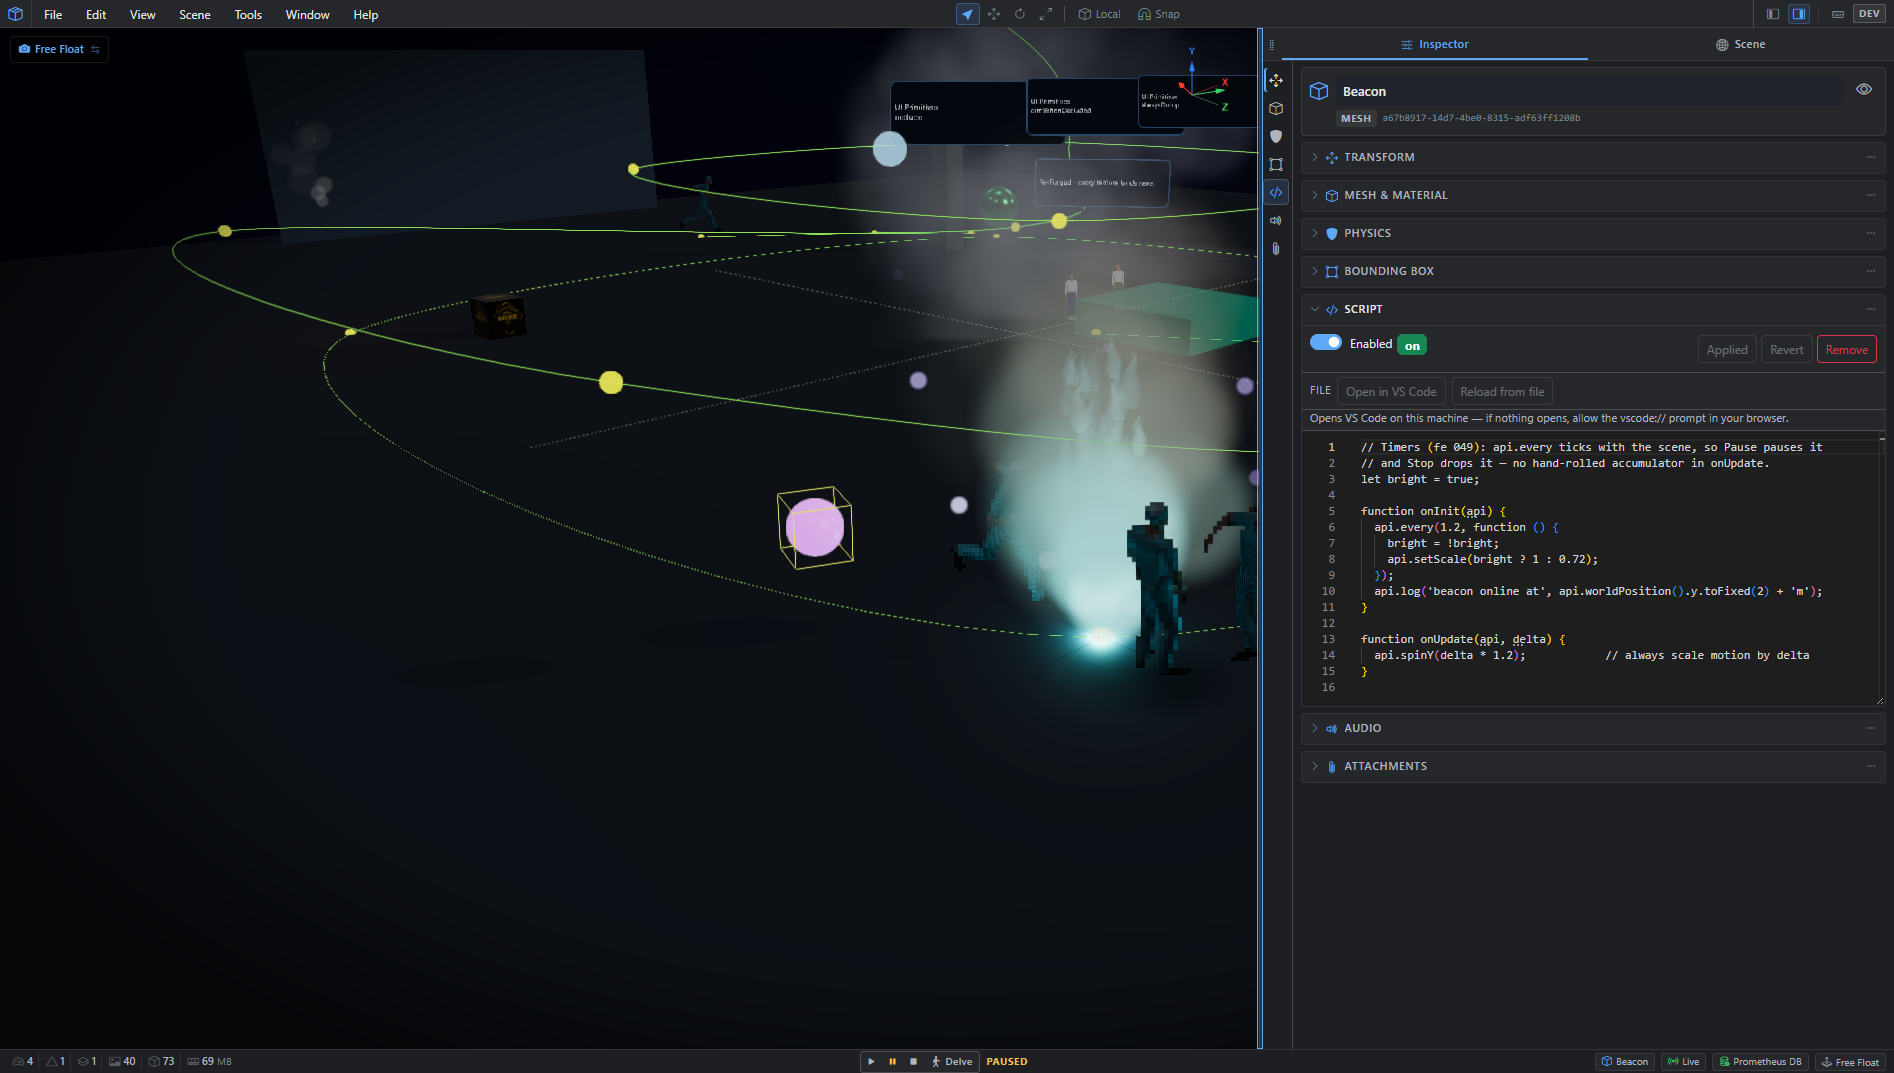
Task: Activate the move (translate) gizmo tool
Action: [994, 14]
